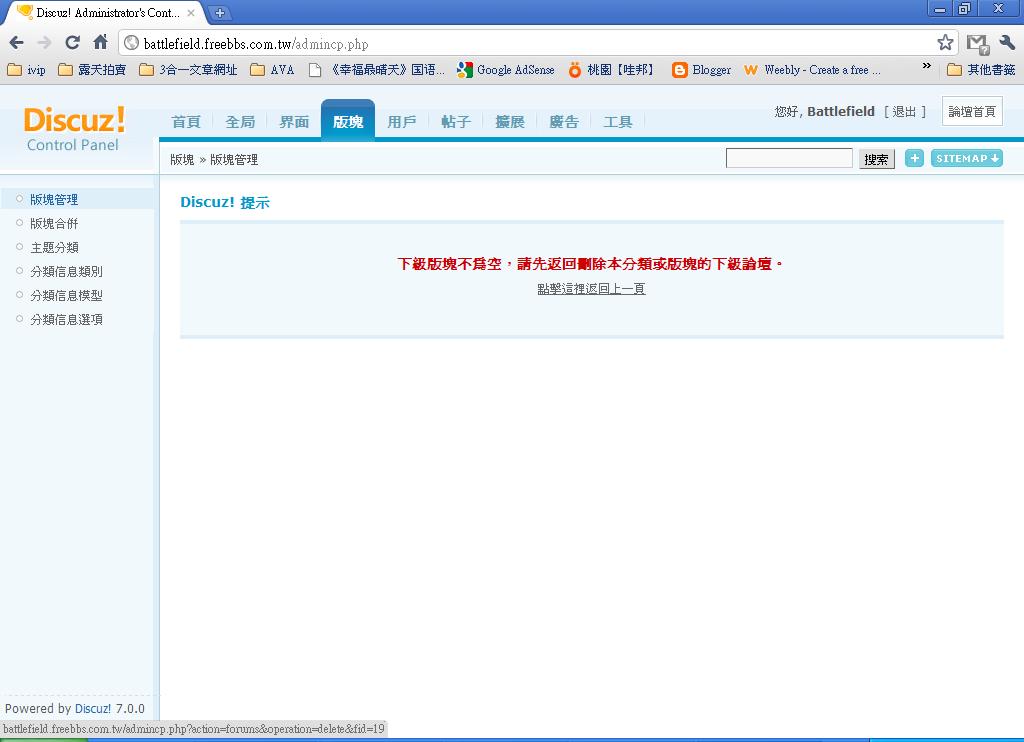Switch to the 用戶 tab
The image size is (1024, 742).
pyautogui.click(x=401, y=122)
